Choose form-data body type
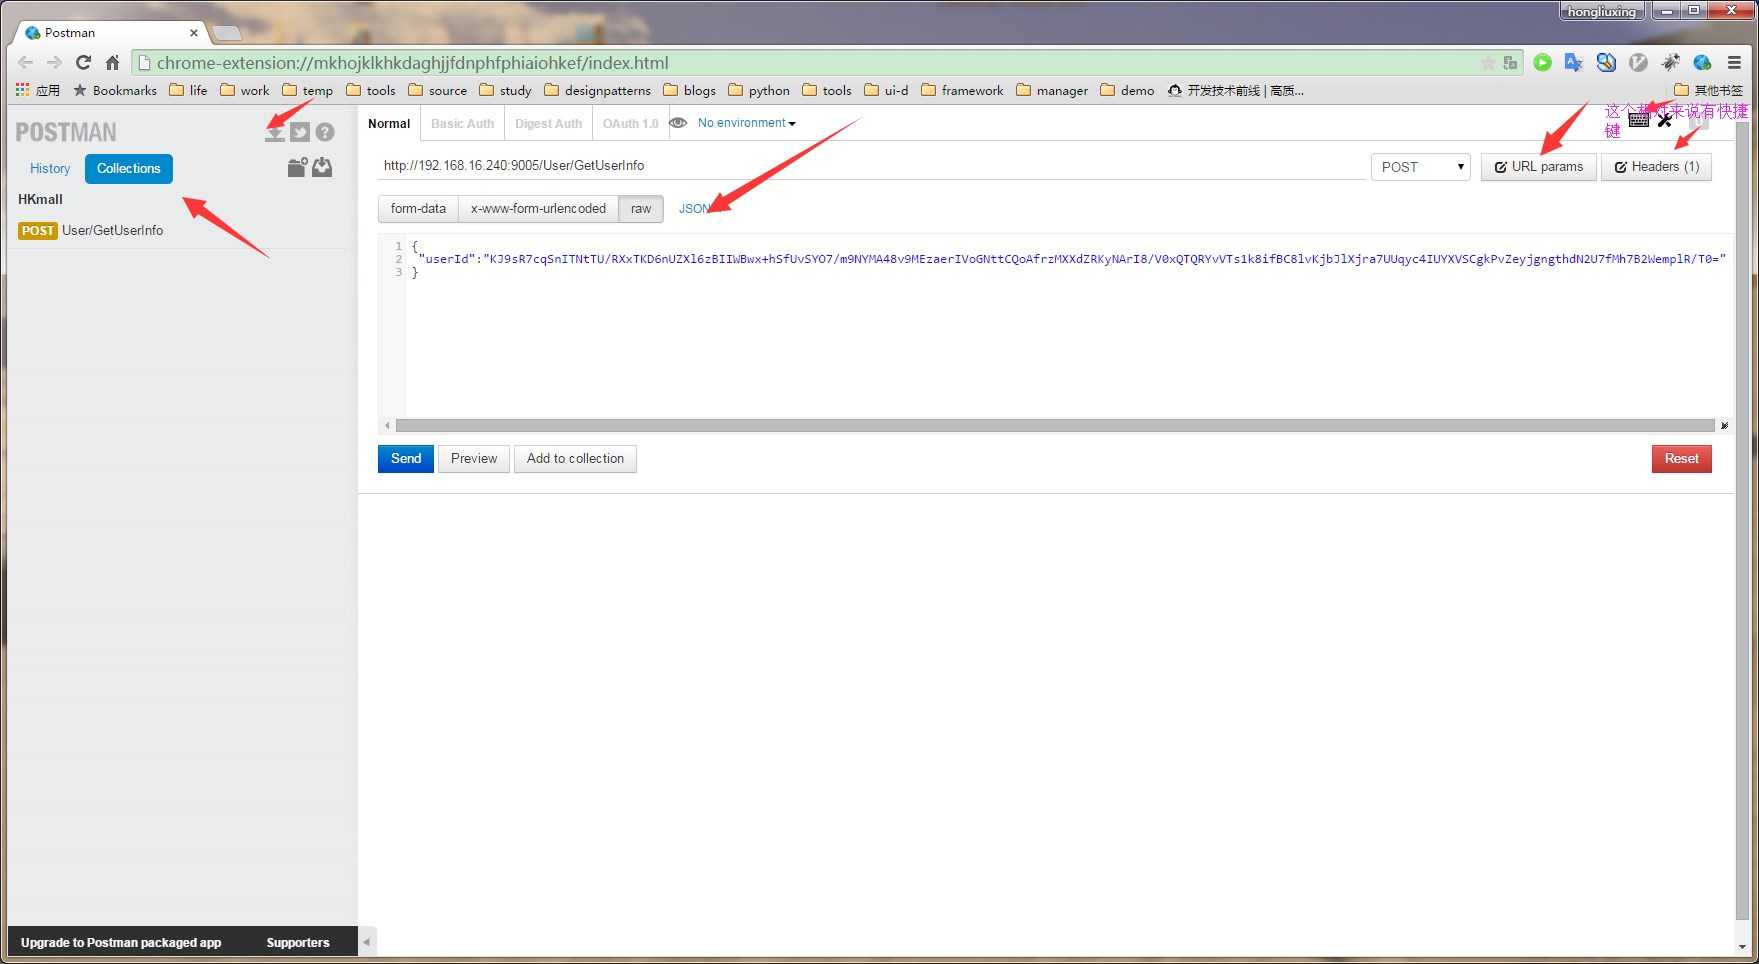This screenshot has height=964, width=1759. [x=418, y=209]
